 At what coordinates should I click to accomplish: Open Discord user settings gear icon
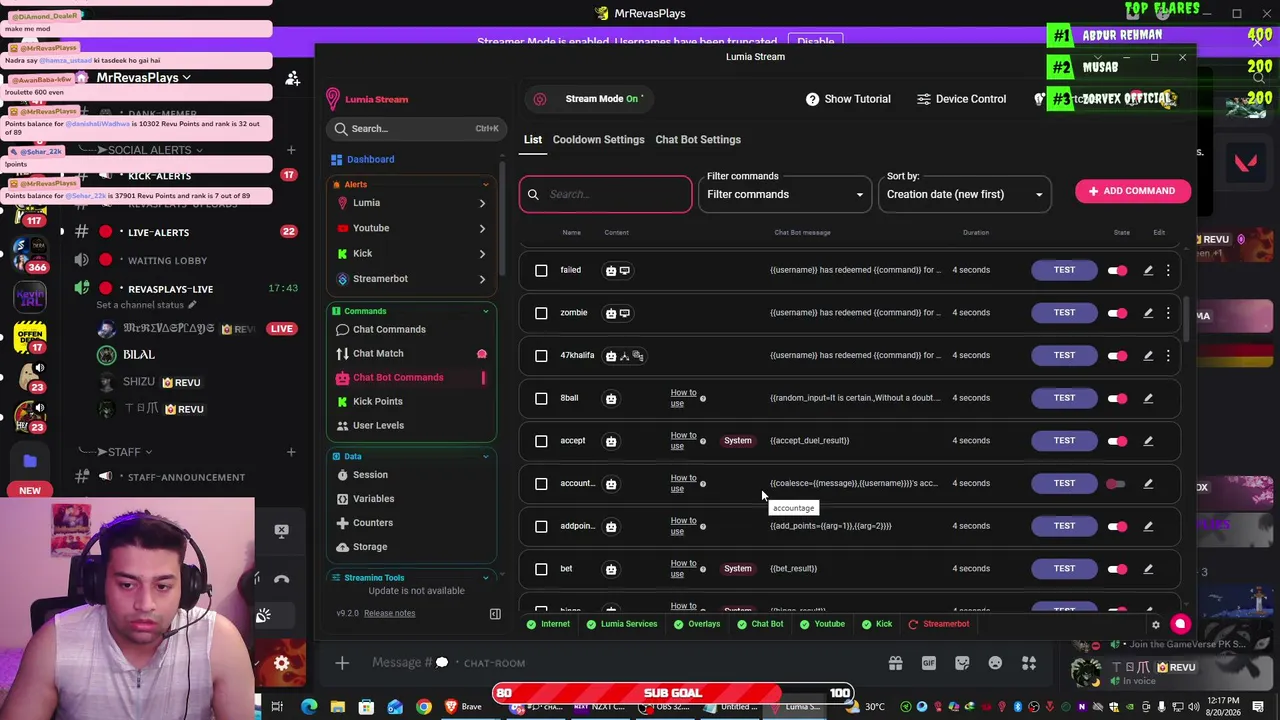click(282, 663)
